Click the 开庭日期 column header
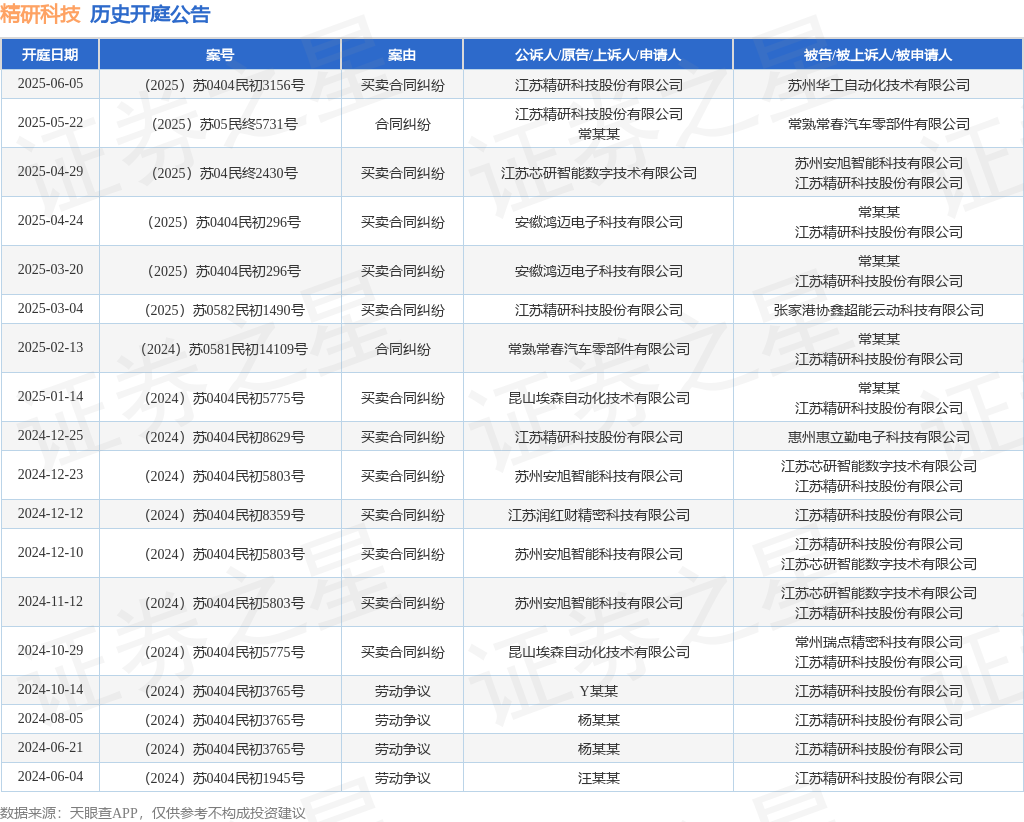1024x822 pixels. tap(50, 55)
